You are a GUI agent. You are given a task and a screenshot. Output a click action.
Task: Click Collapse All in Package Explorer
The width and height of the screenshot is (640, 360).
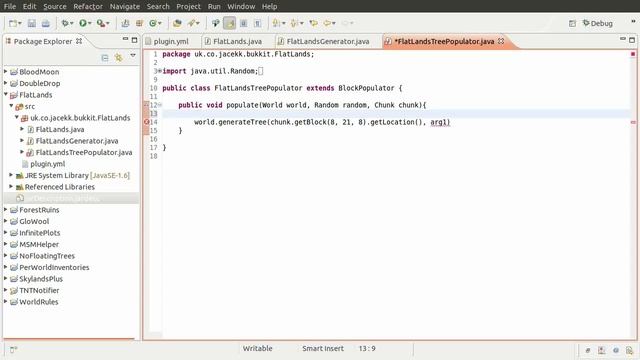105,58
